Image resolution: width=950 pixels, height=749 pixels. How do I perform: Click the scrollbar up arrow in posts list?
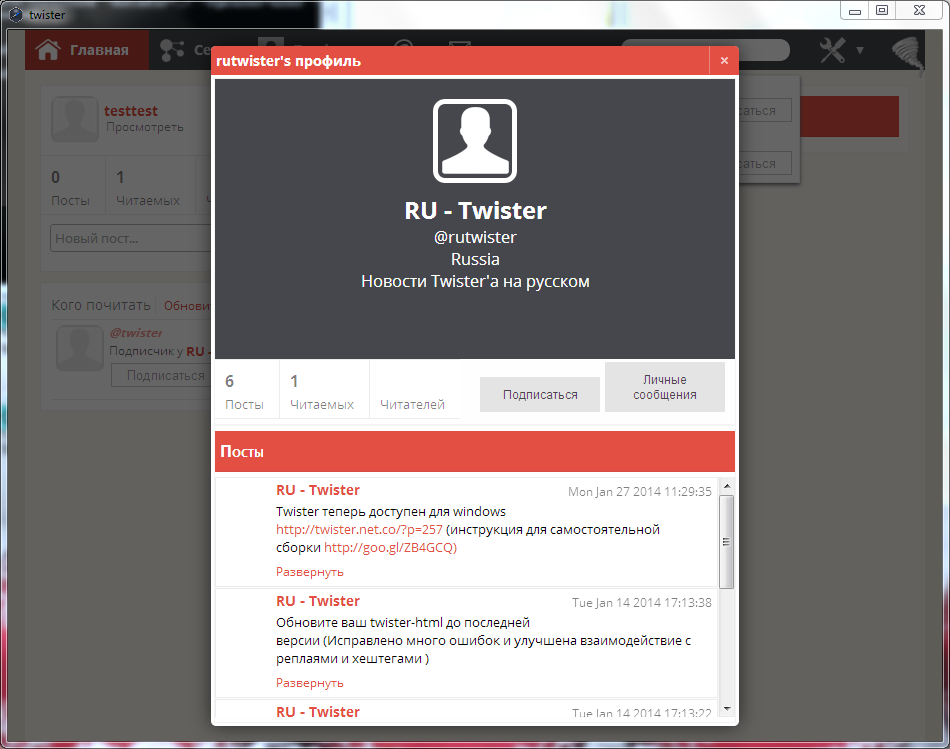[x=727, y=486]
